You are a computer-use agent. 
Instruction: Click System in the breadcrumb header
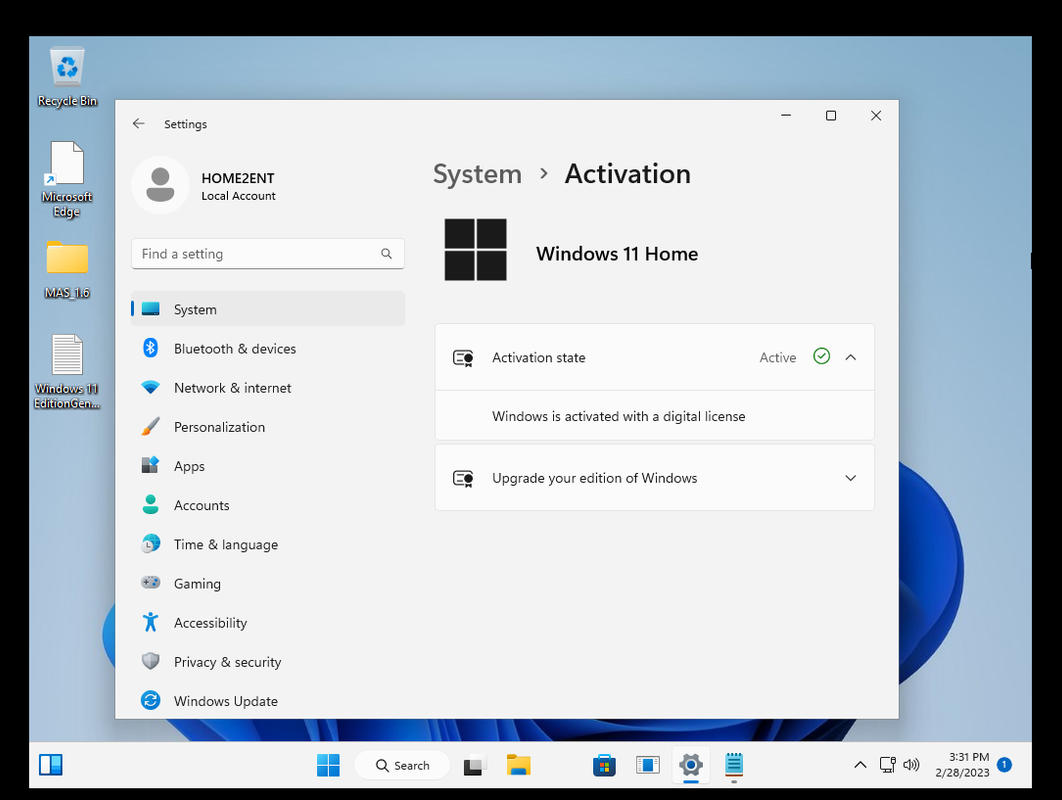coord(477,174)
